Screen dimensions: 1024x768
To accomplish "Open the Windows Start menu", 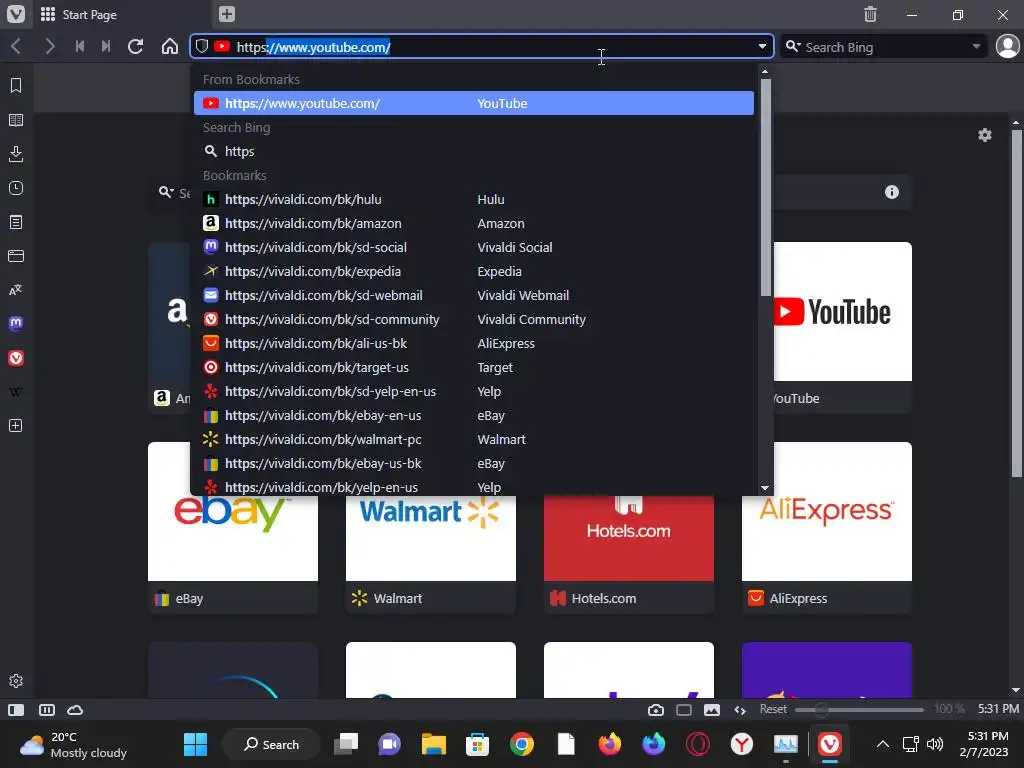I will tap(195, 744).
